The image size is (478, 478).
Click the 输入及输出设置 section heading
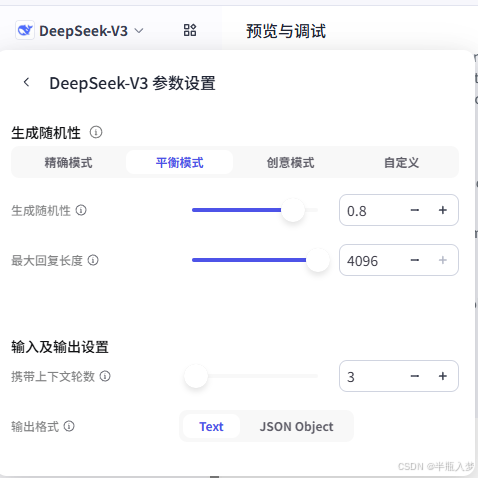coord(60,347)
